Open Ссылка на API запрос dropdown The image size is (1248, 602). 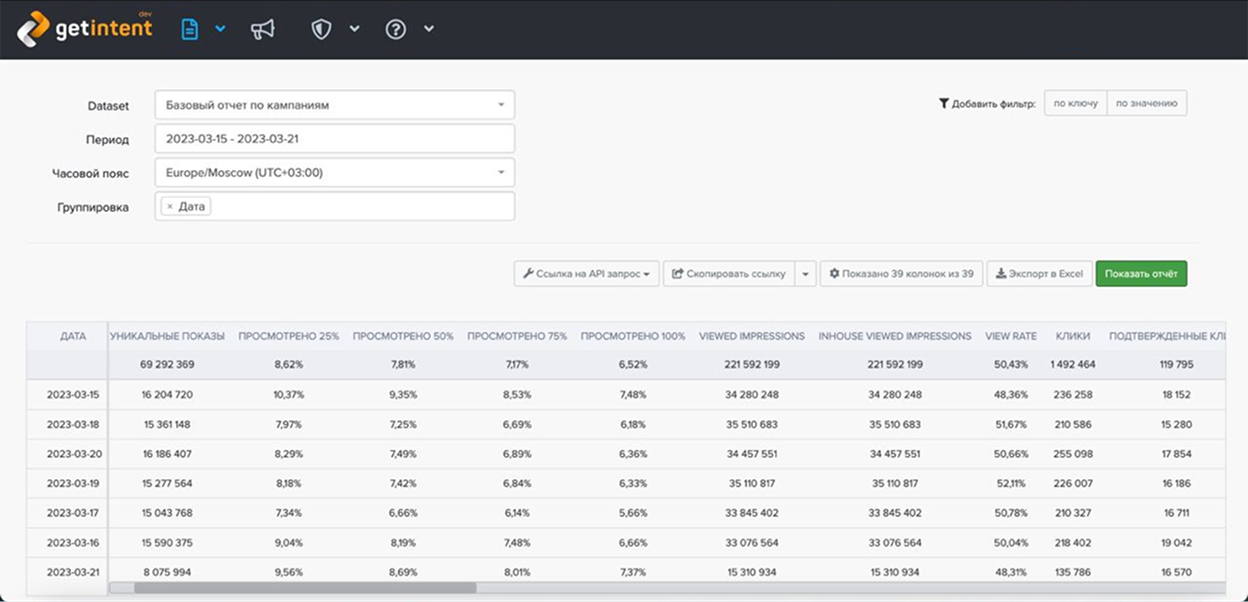[587, 274]
